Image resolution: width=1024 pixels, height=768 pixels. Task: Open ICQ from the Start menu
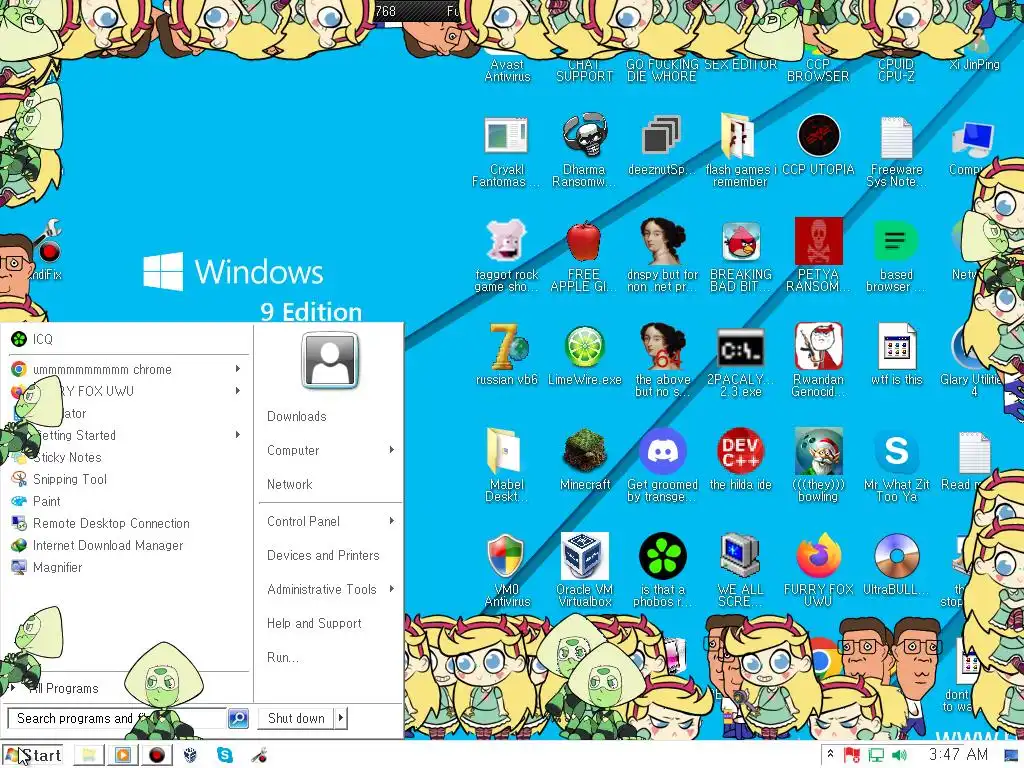tap(129, 339)
